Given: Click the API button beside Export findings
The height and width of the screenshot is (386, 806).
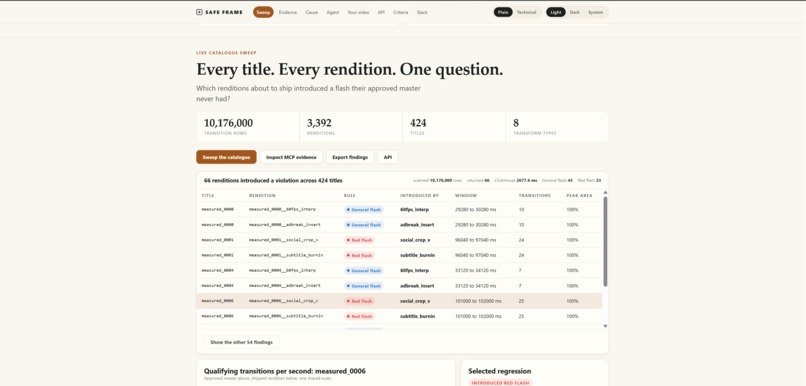Looking at the screenshot, I should (x=388, y=157).
